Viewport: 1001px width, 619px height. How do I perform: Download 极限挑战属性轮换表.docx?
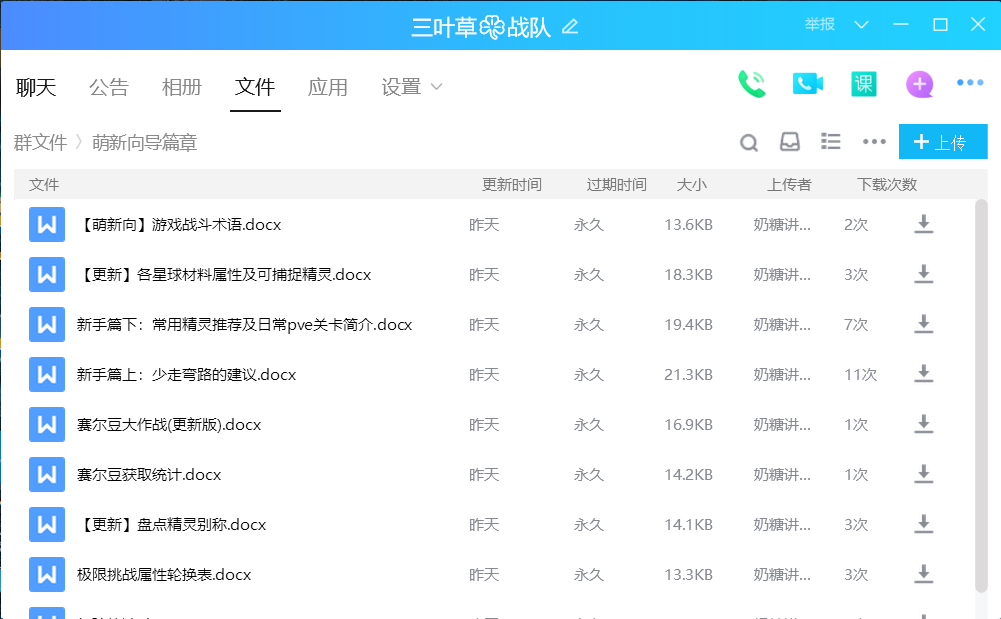pos(923,574)
